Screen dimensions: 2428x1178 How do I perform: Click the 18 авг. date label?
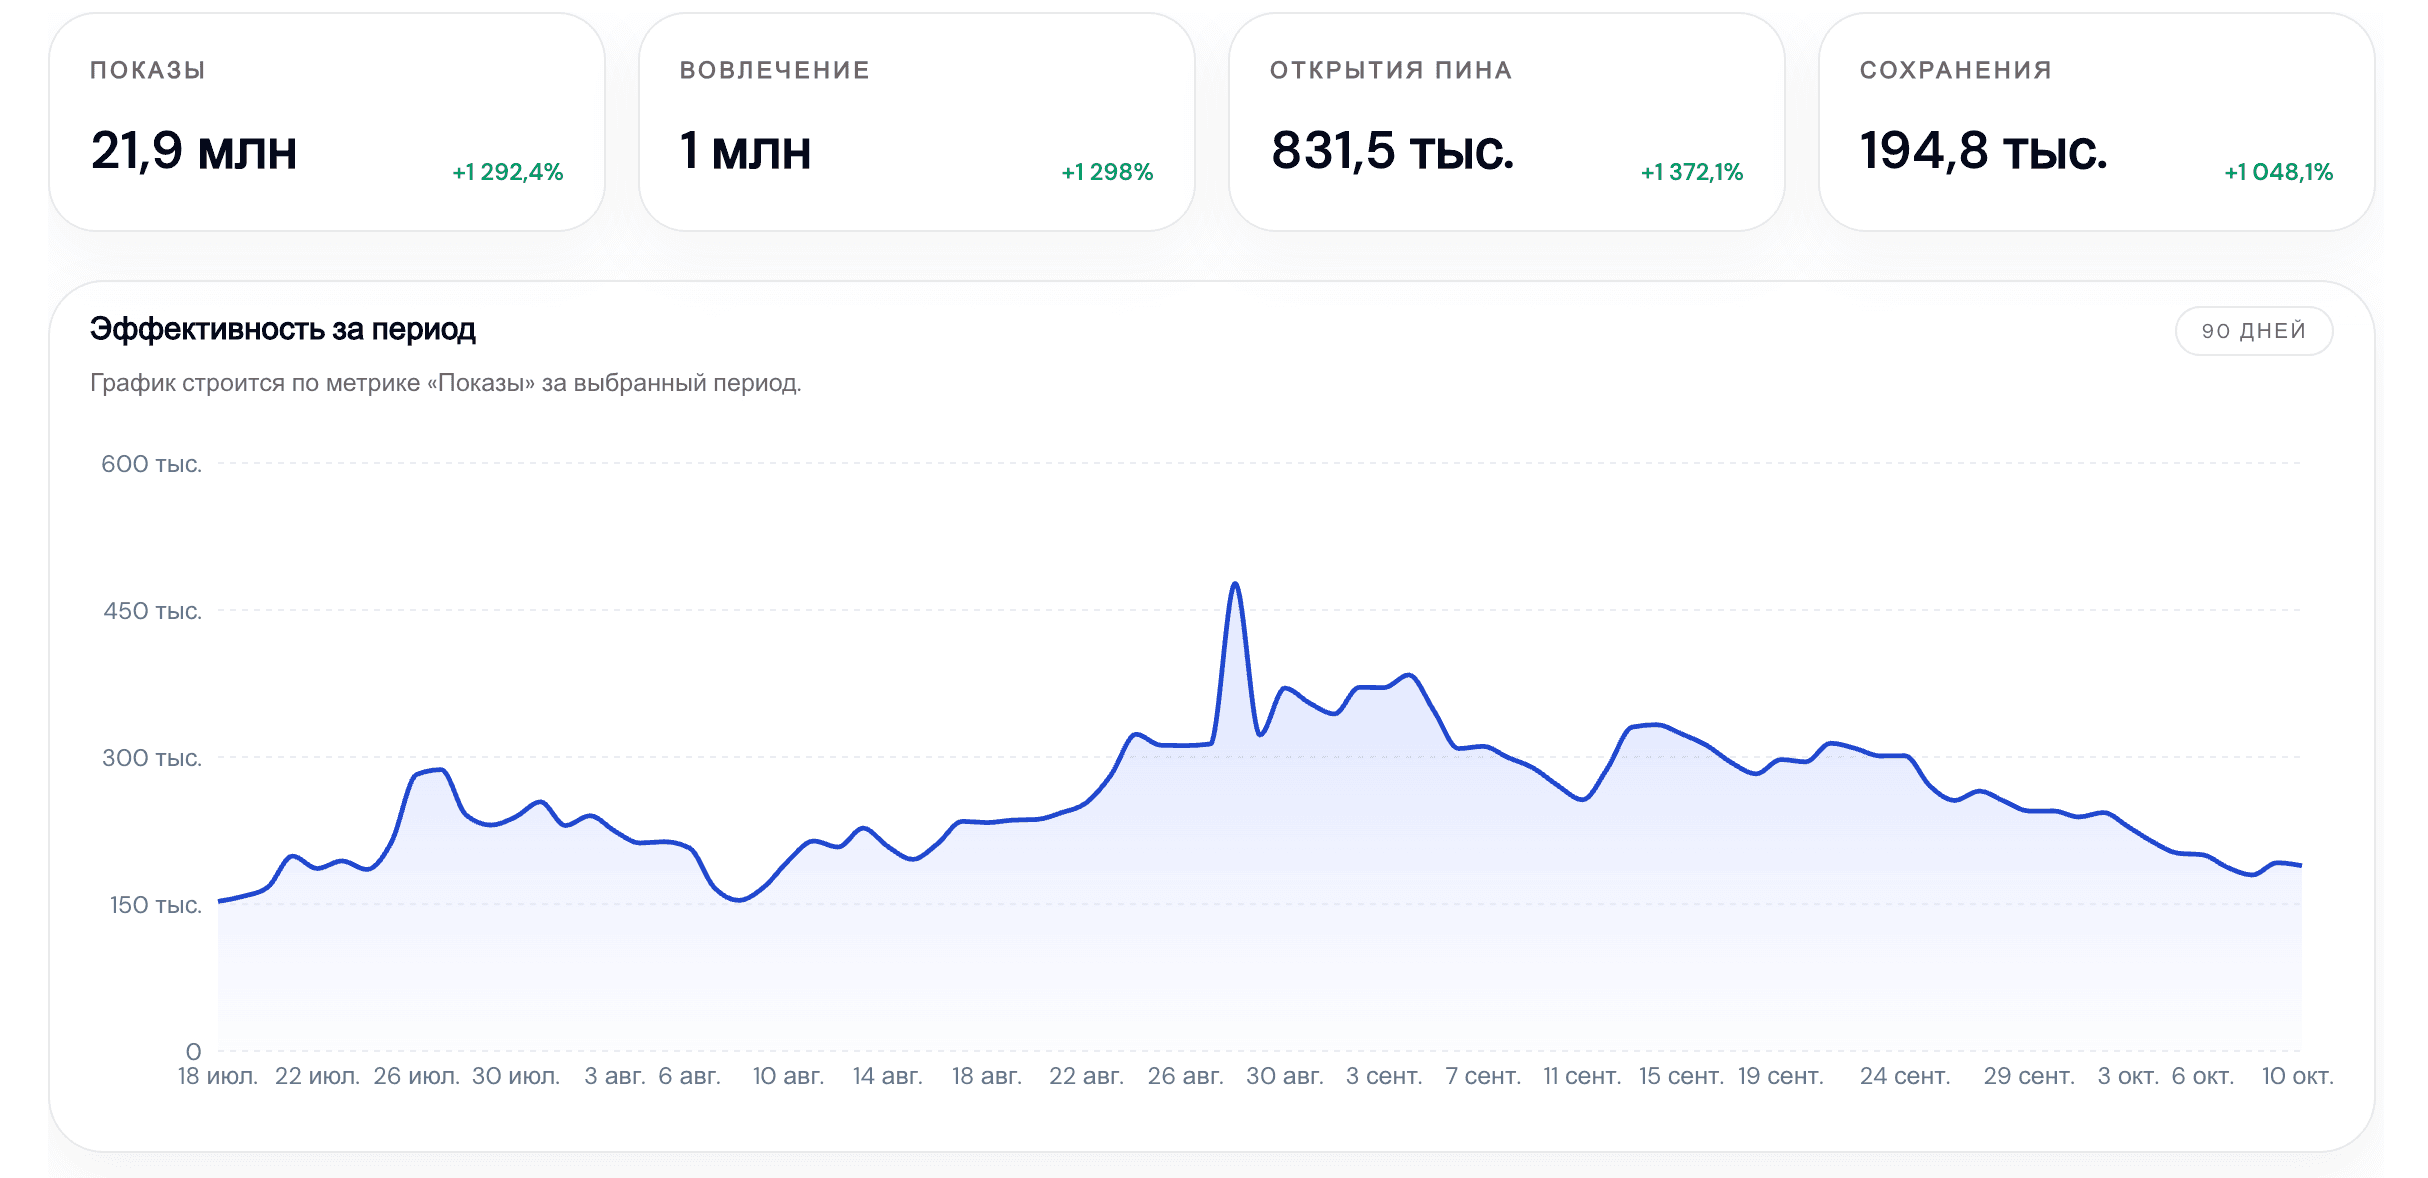point(986,1076)
